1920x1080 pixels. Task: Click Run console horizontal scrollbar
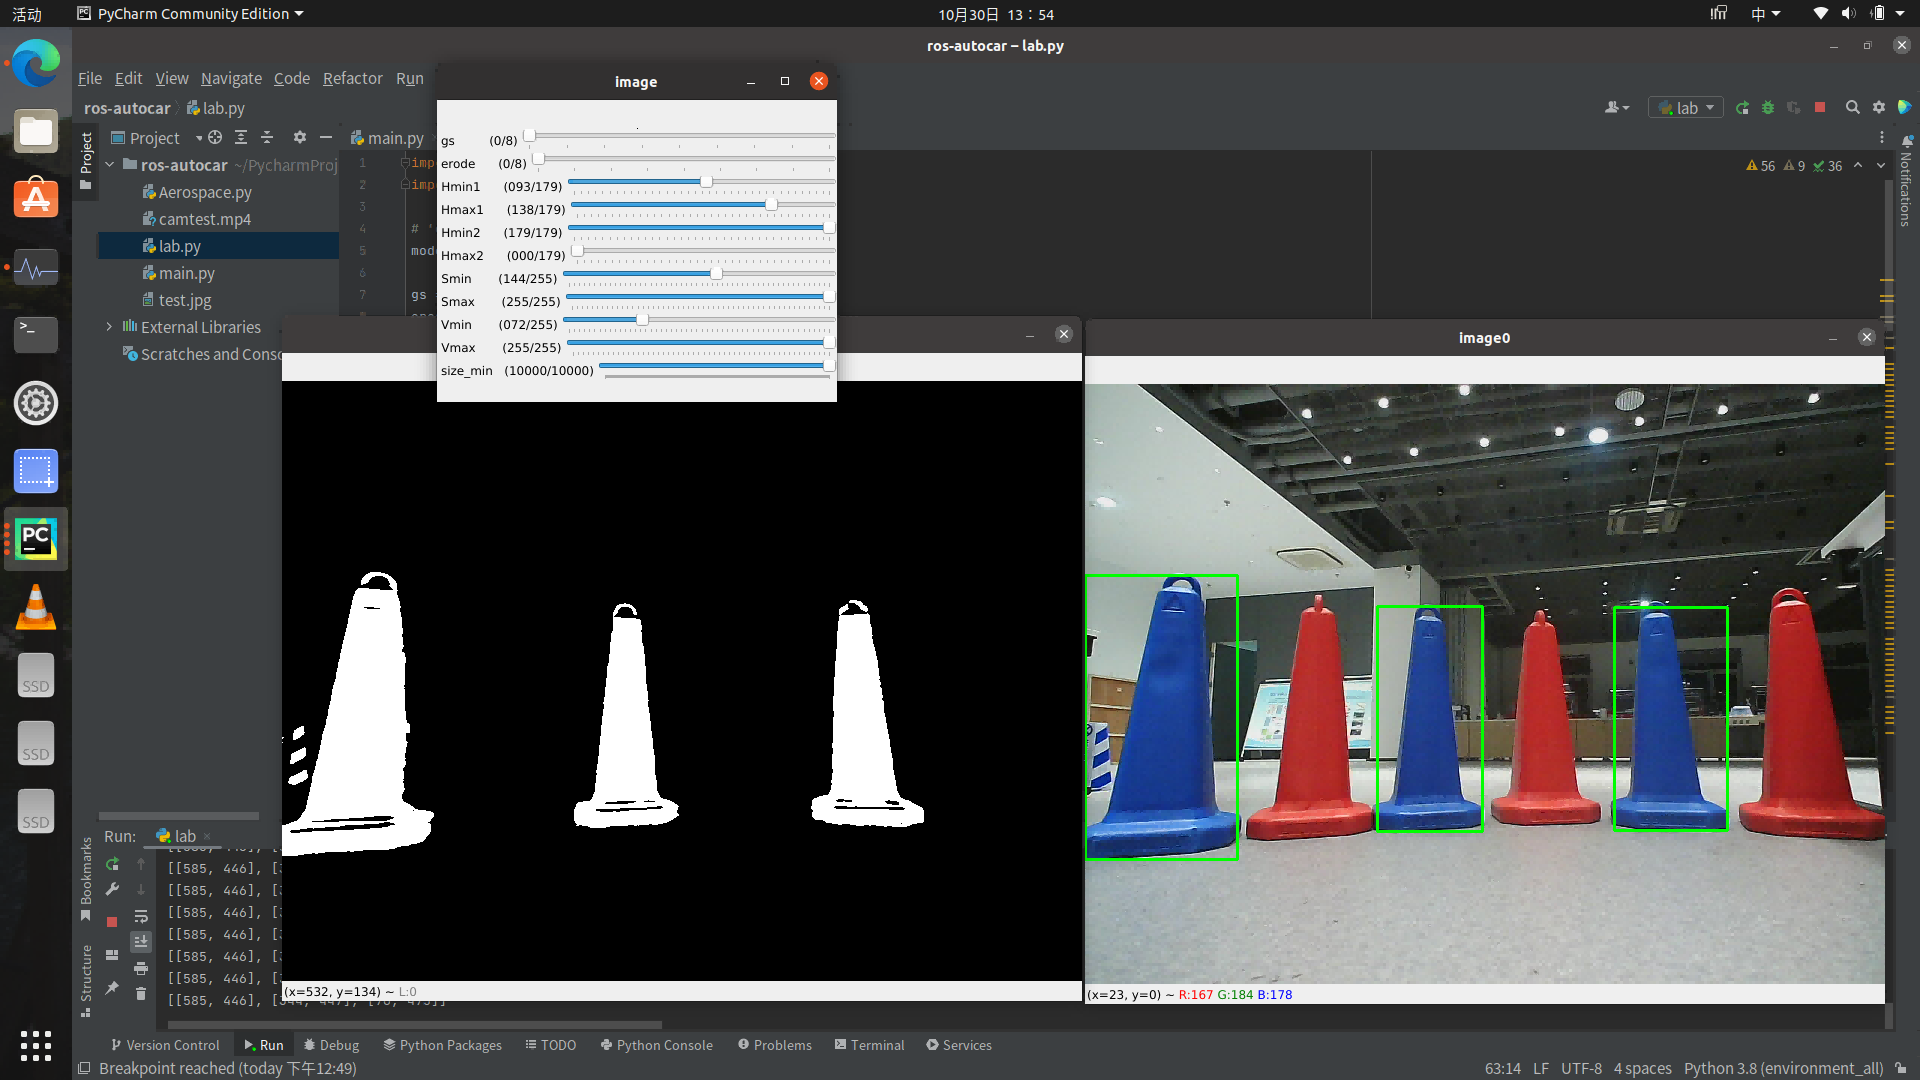[415, 1024]
